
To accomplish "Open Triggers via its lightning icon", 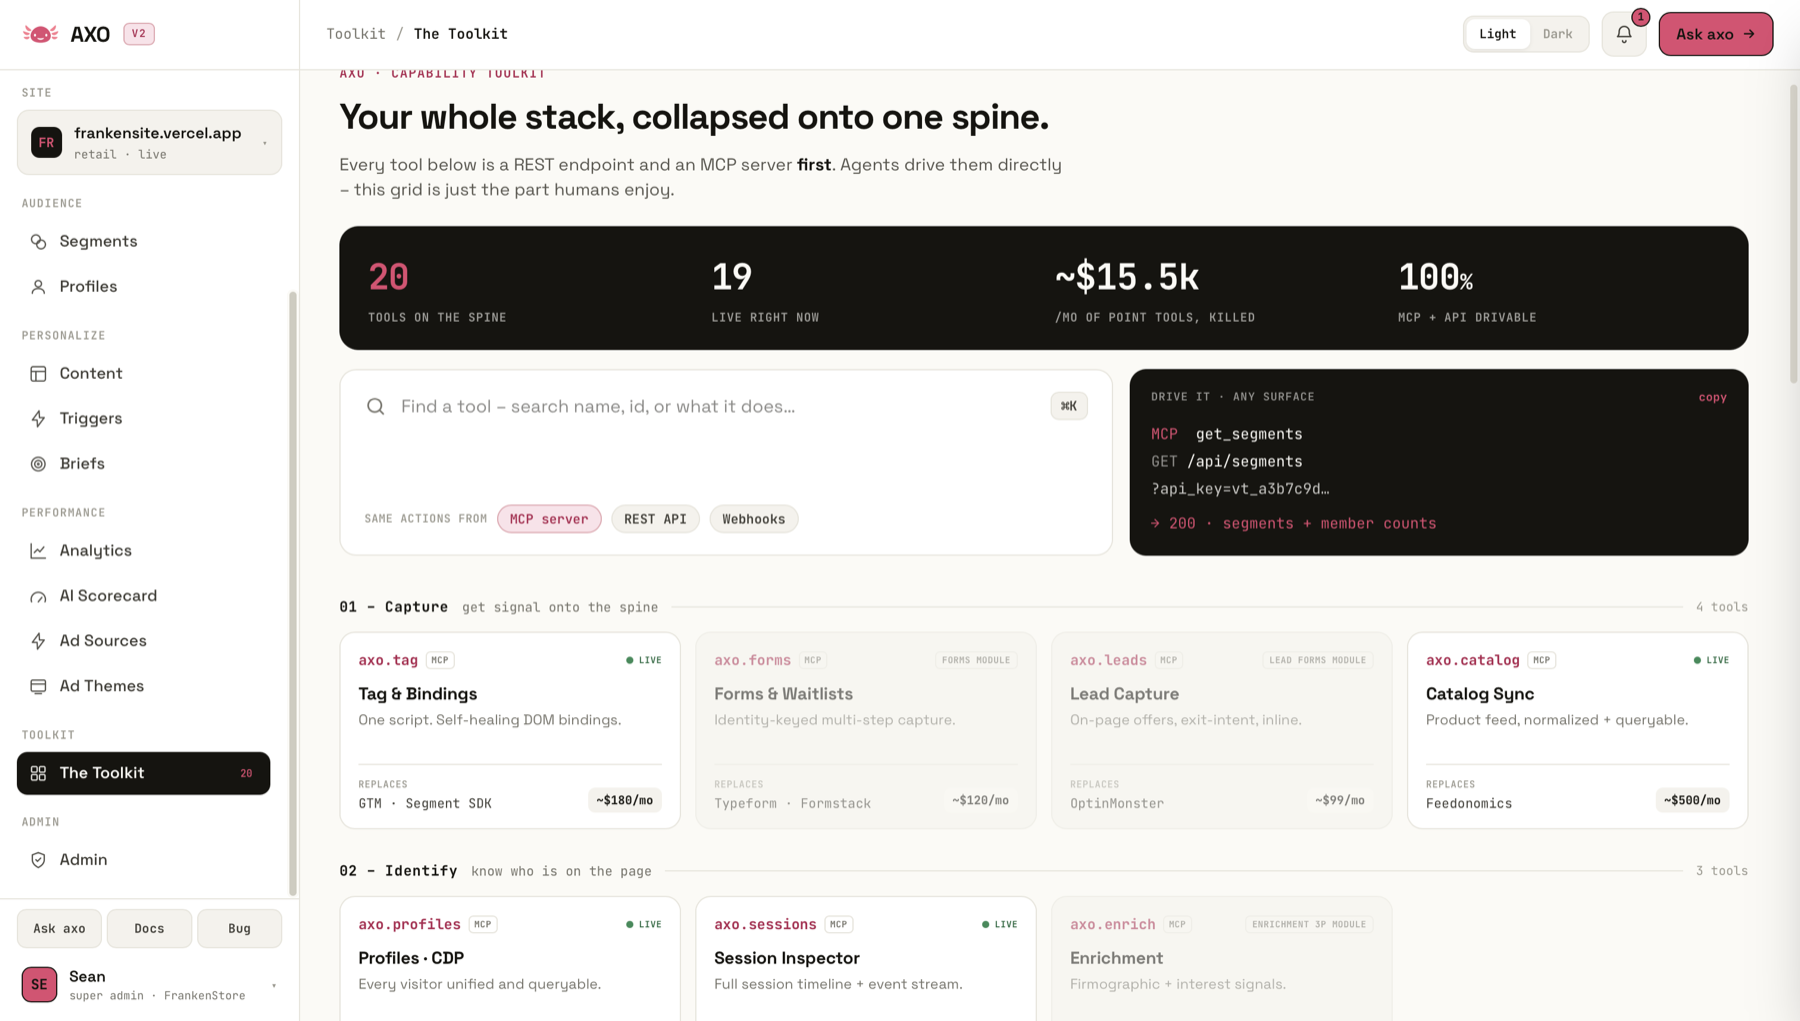I will [38, 419].
